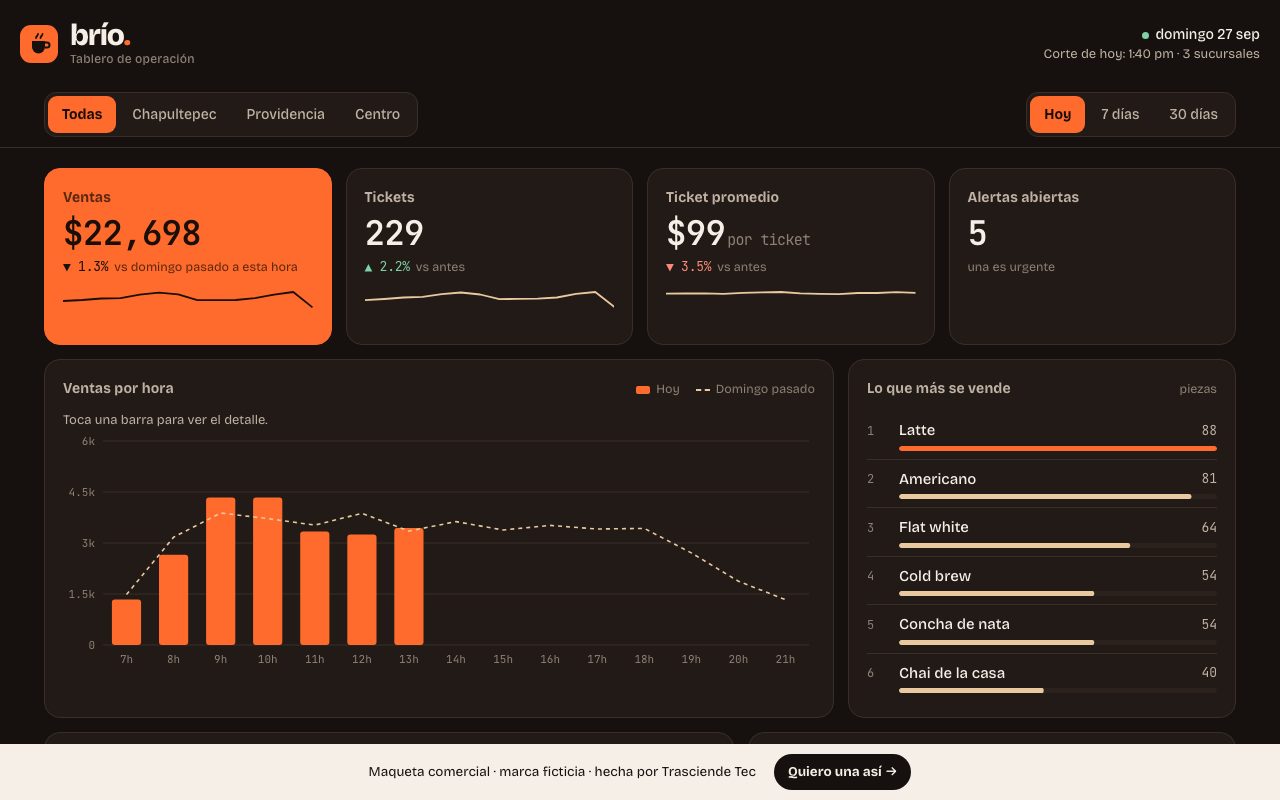
Task: Select the Hoy time range
Action: (x=1057, y=114)
